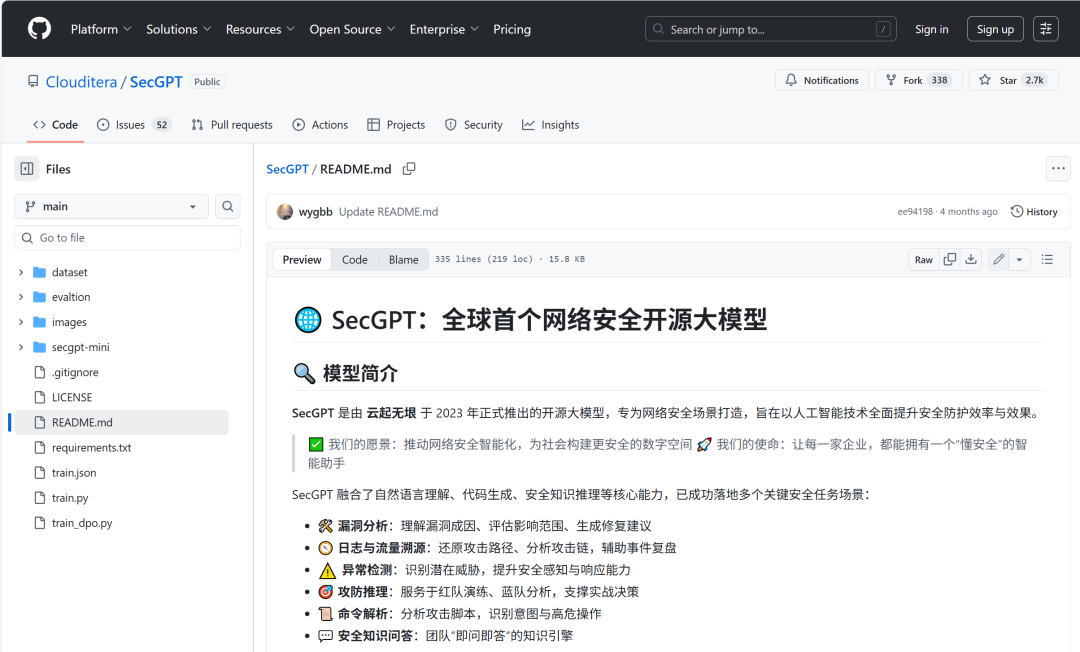1080x652 pixels.
Task: Open the GitHub home logo
Action: (39, 29)
